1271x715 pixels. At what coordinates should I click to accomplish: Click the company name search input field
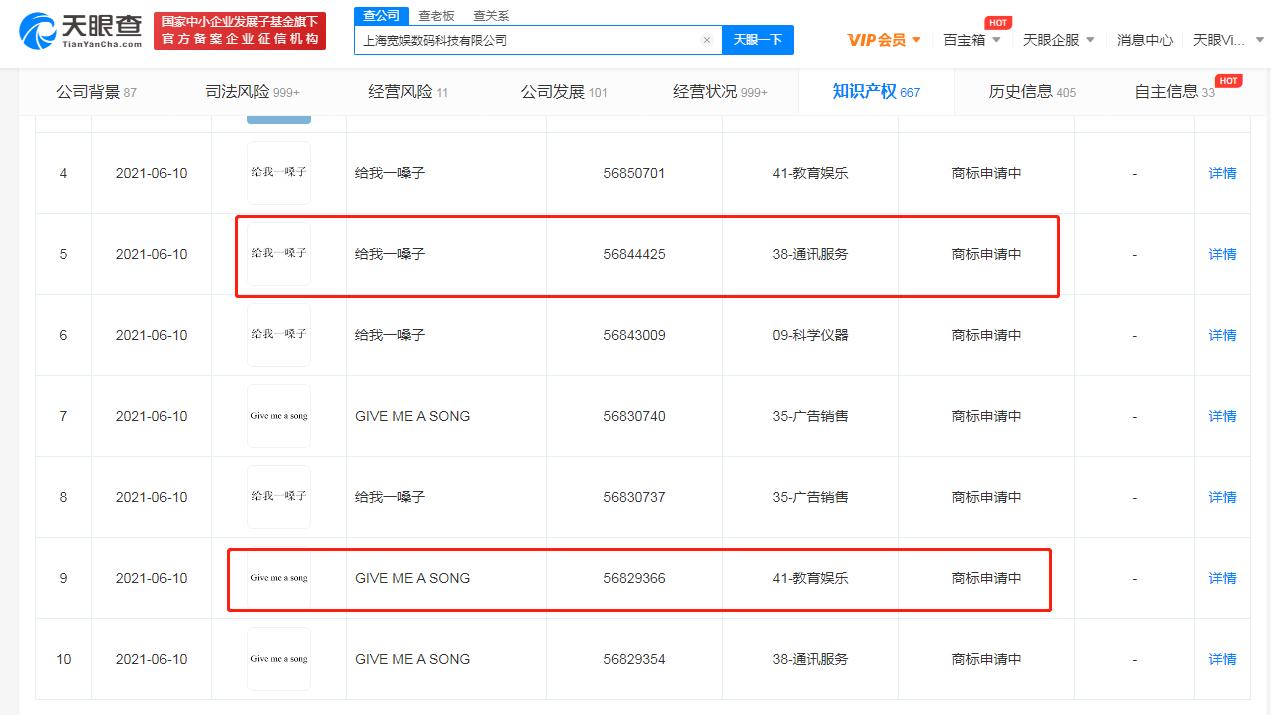click(x=525, y=40)
